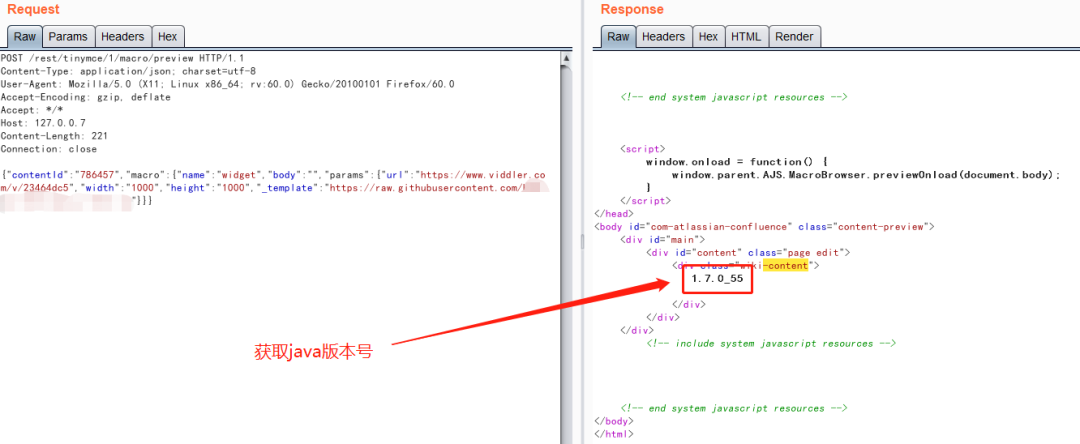Click the body id com-atlassian-confluence line

[764, 226]
